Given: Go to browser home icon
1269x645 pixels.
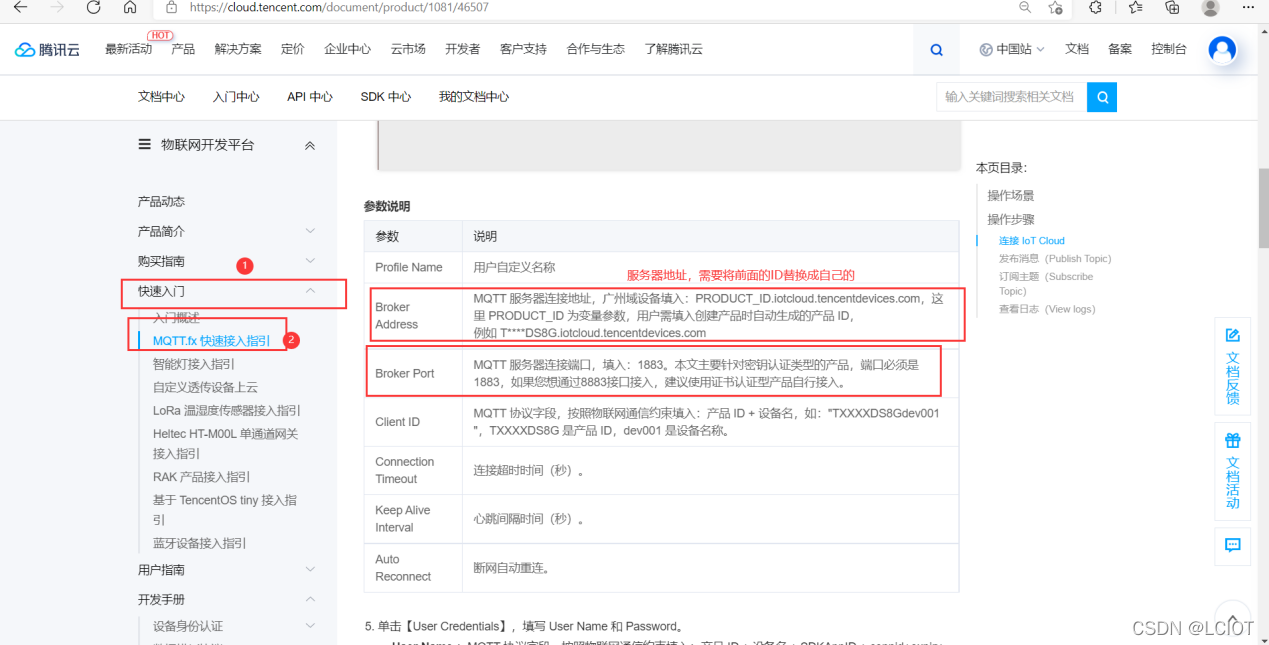Looking at the screenshot, I should tap(130, 7).
